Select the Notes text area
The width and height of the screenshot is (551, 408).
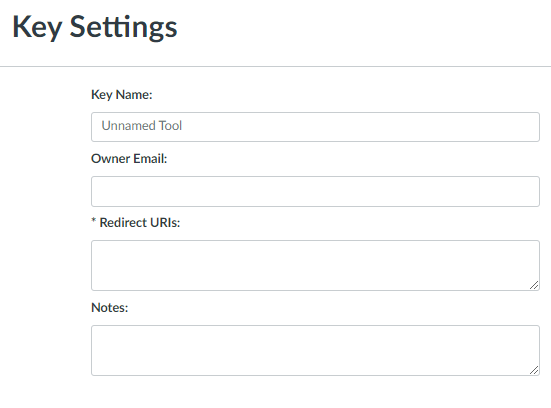point(315,350)
